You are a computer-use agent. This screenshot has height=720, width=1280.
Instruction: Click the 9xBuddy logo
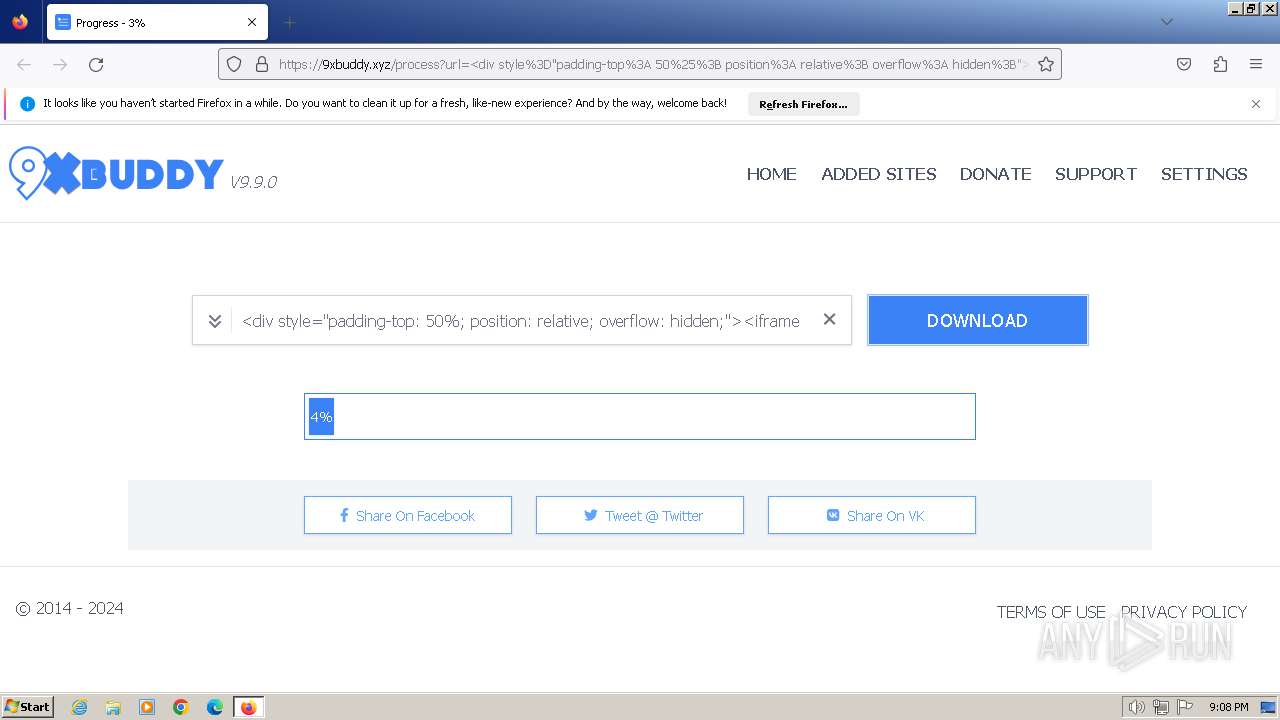tap(116, 174)
